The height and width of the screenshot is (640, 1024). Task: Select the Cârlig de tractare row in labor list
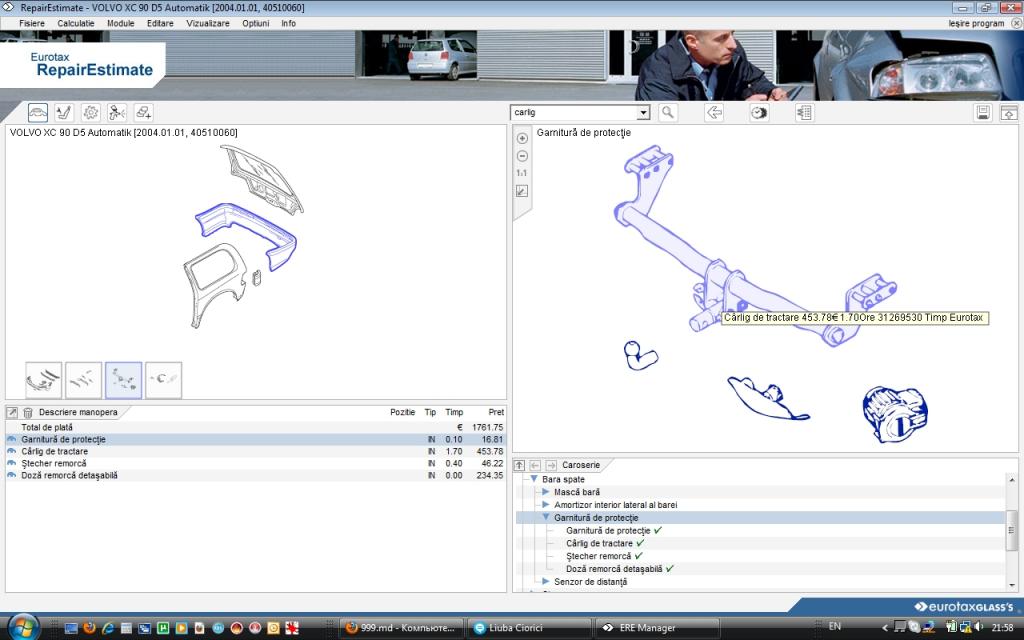[255, 451]
